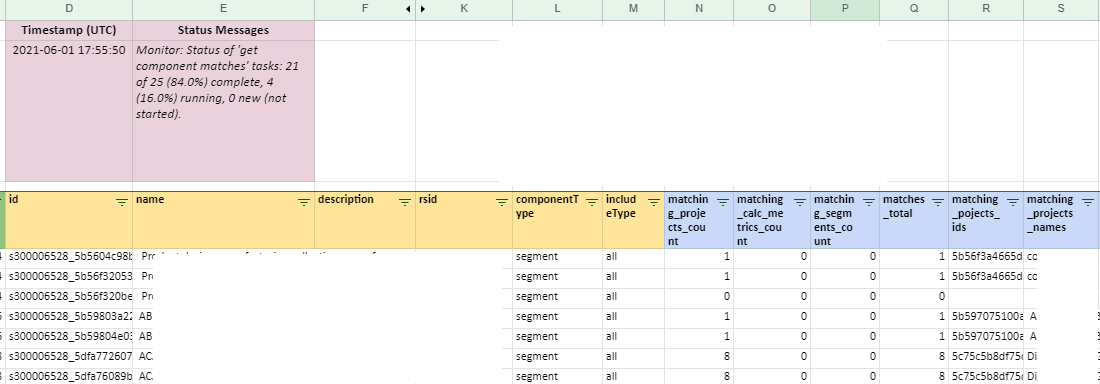Open filter for matching_projects_names column
The image size is (1100, 384).
pos(1089,201)
